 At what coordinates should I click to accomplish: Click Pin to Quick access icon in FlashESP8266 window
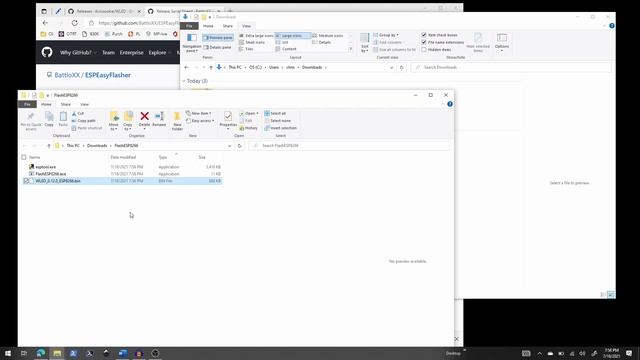coord(31,121)
